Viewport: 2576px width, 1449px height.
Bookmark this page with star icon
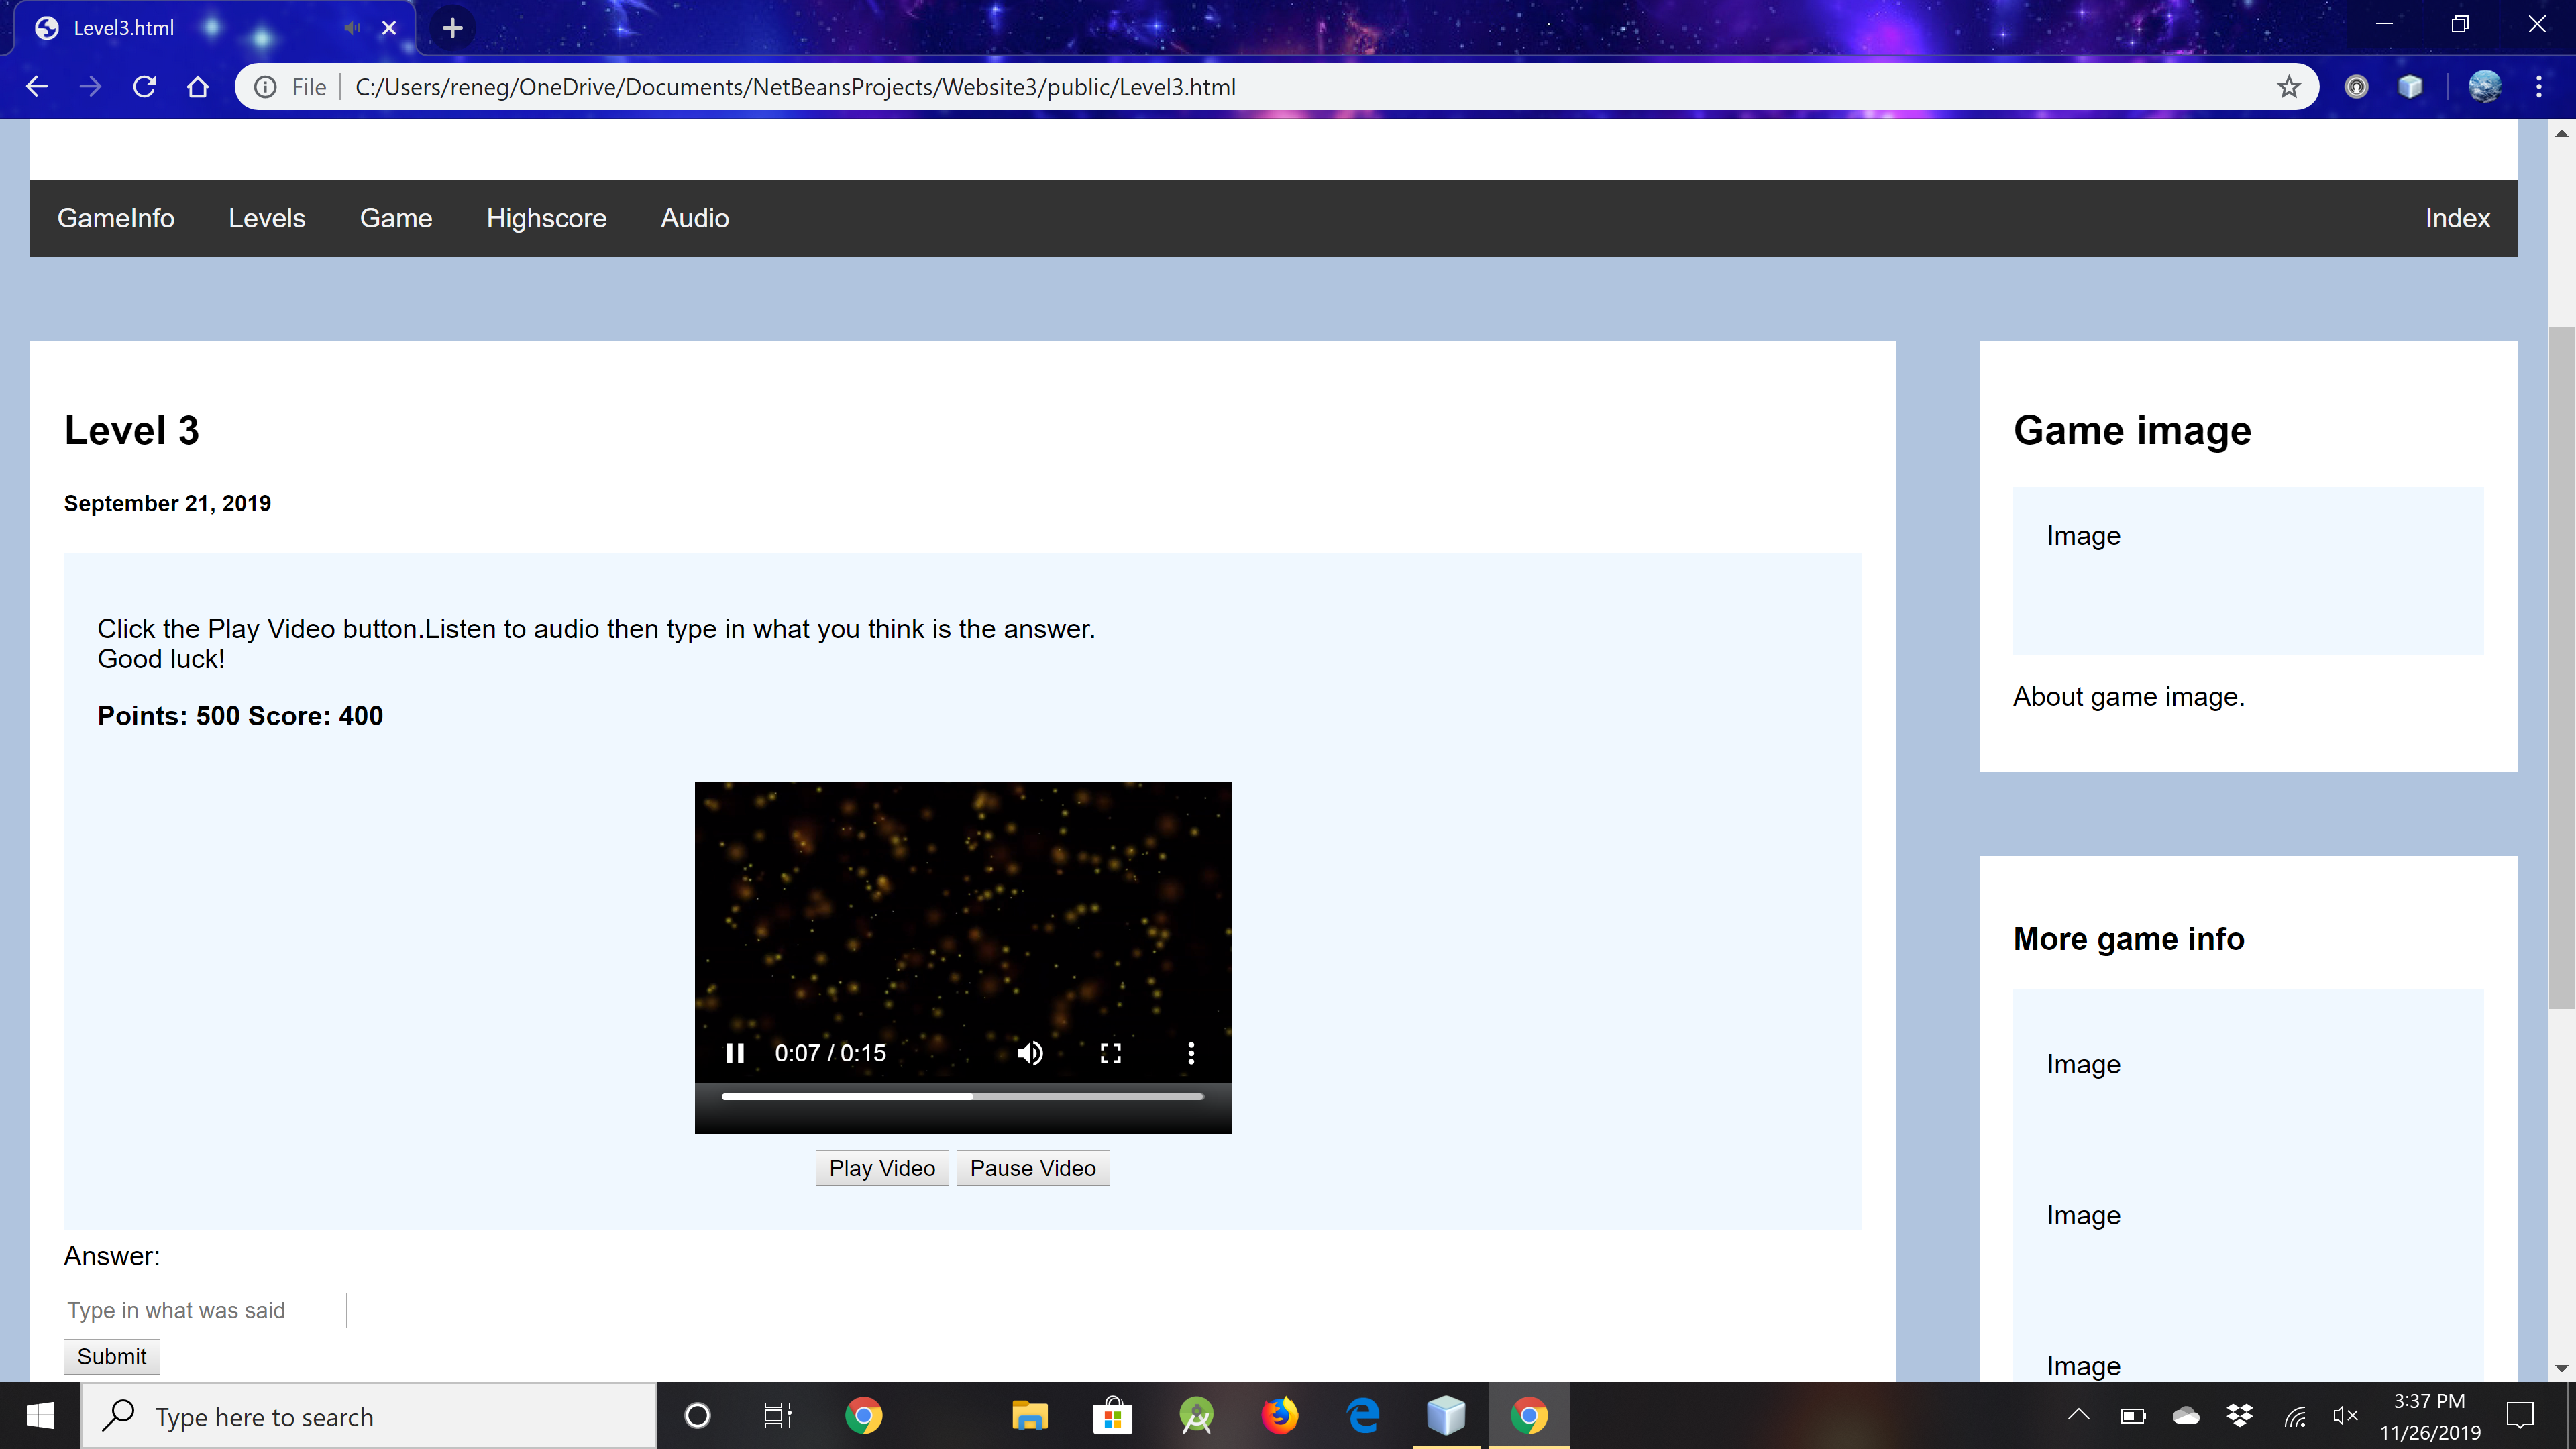click(x=2288, y=87)
